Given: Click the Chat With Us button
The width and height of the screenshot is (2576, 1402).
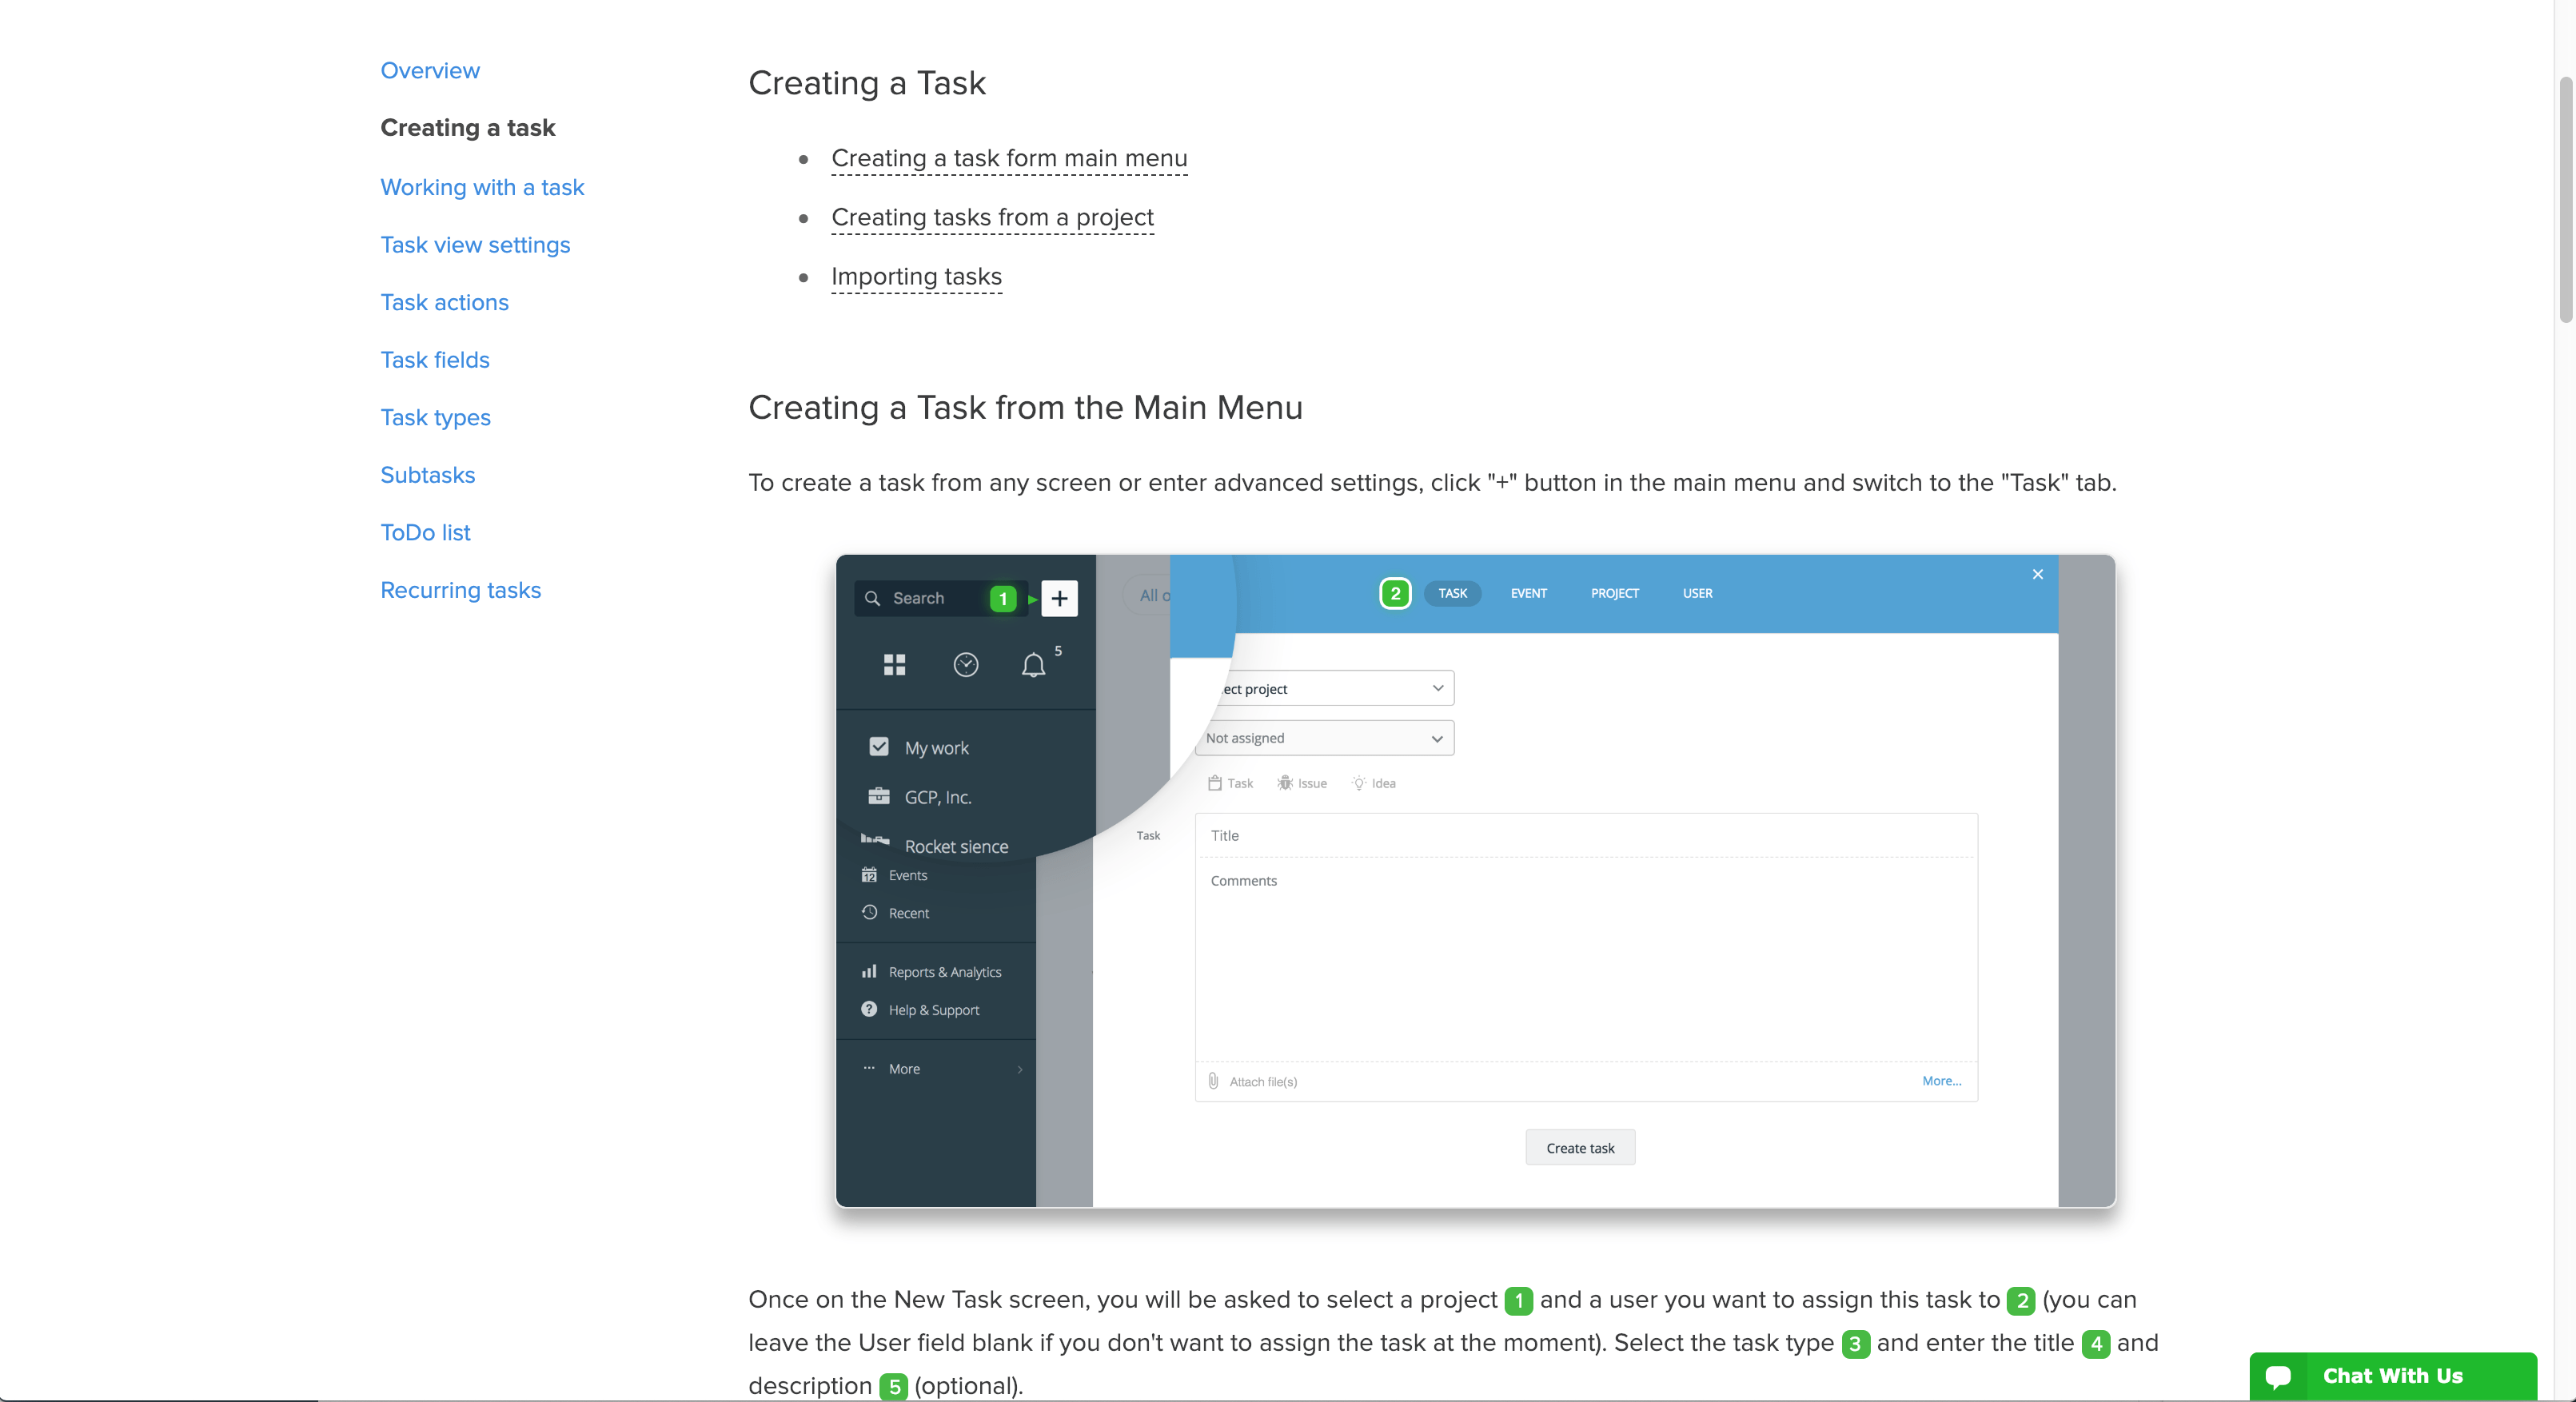Looking at the screenshot, I should (x=2392, y=1376).
